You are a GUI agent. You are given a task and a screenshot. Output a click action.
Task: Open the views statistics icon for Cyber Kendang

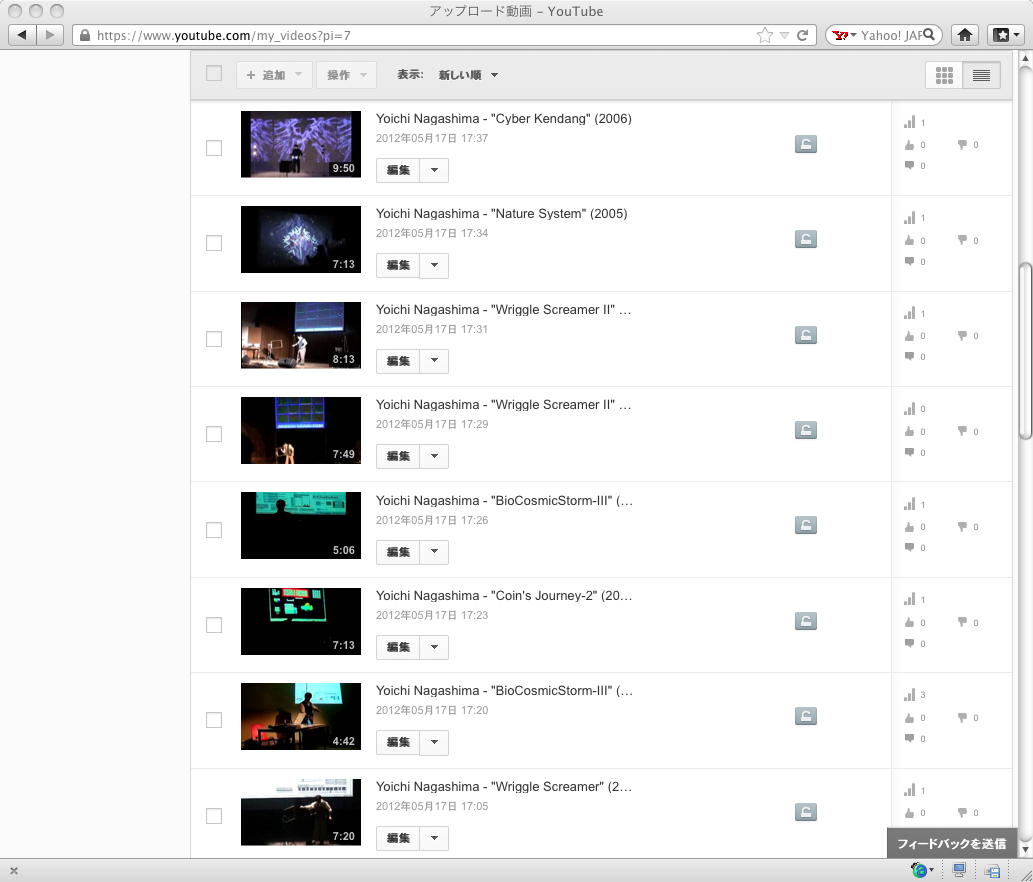click(910, 123)
